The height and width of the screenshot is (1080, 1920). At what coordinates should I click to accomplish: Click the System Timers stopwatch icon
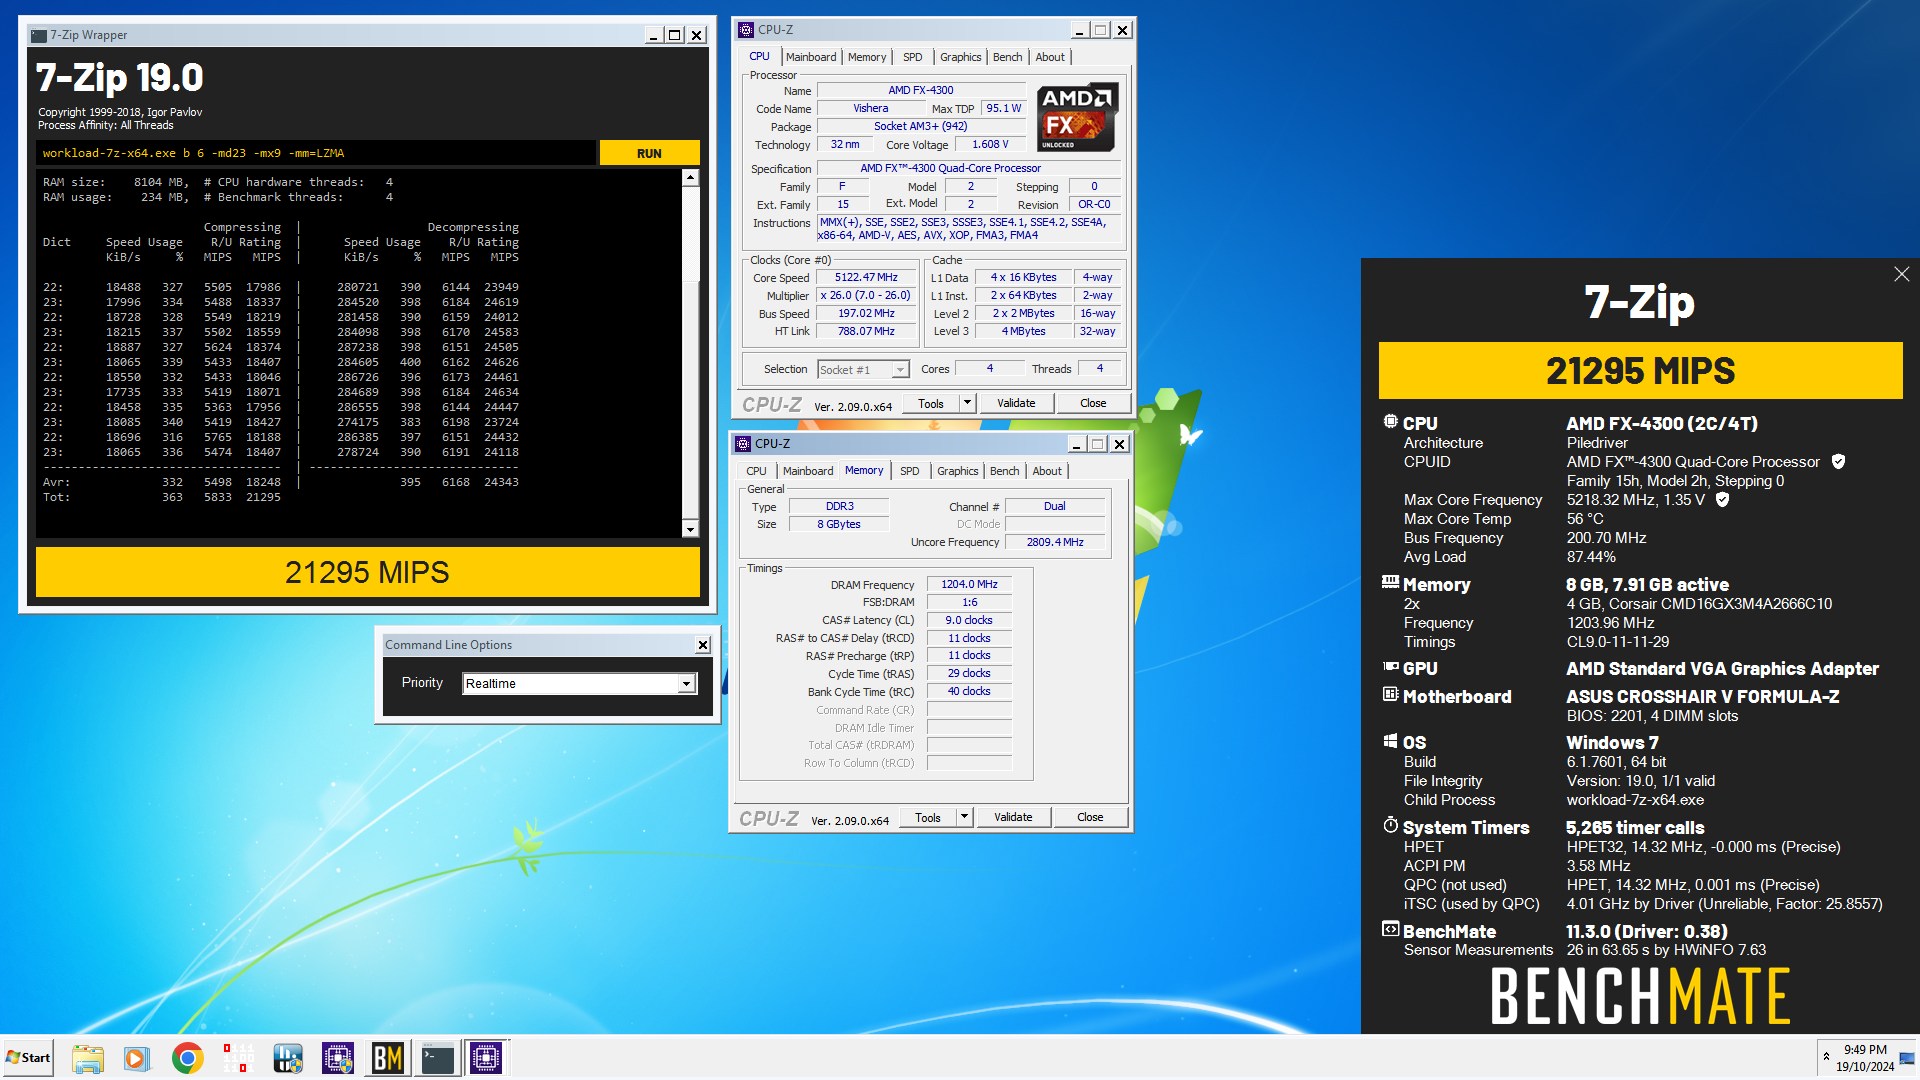coord(1390,825)
